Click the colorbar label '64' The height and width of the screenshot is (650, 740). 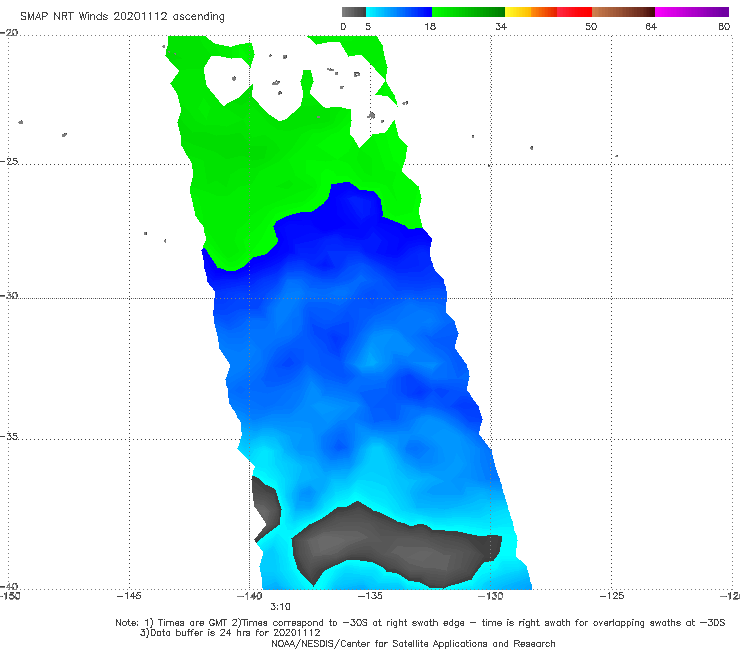tap(651, 26)
